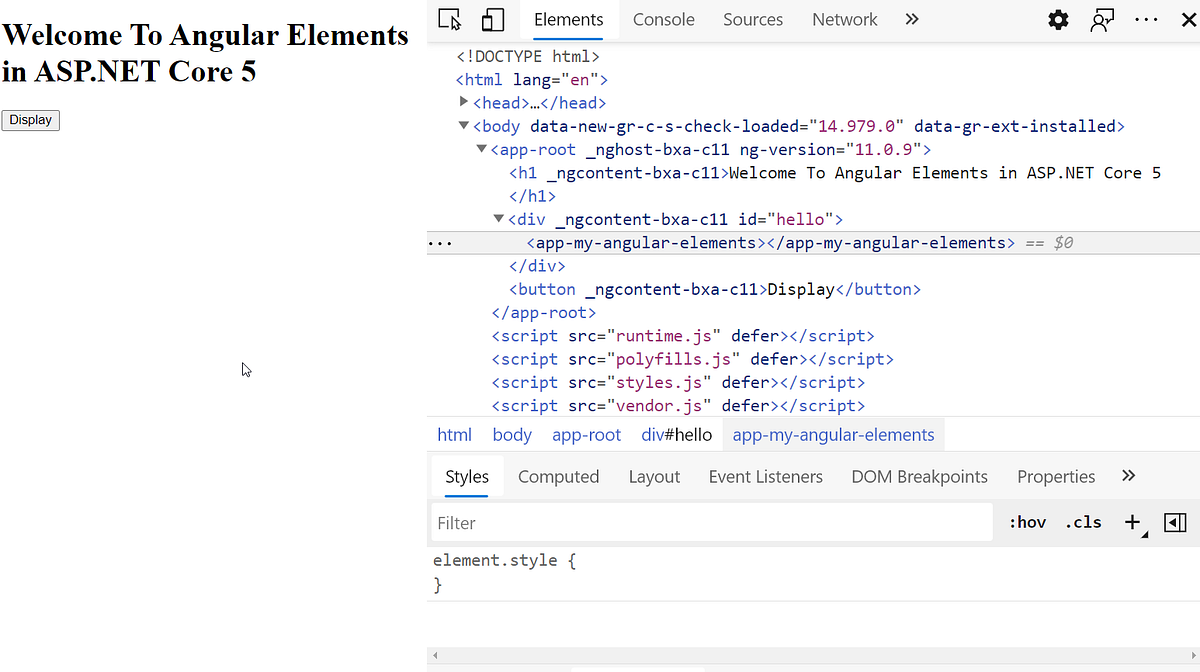Toggle the .cls element classes panel

(1083, 522)
